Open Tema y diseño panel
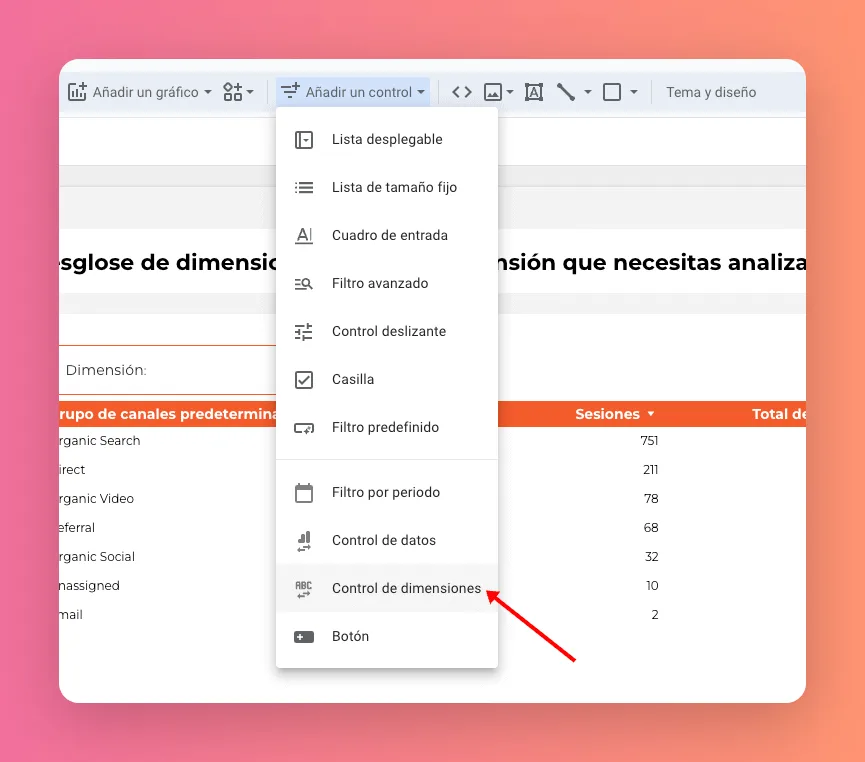Screen dimensions: 865x762 pos(711,92)
